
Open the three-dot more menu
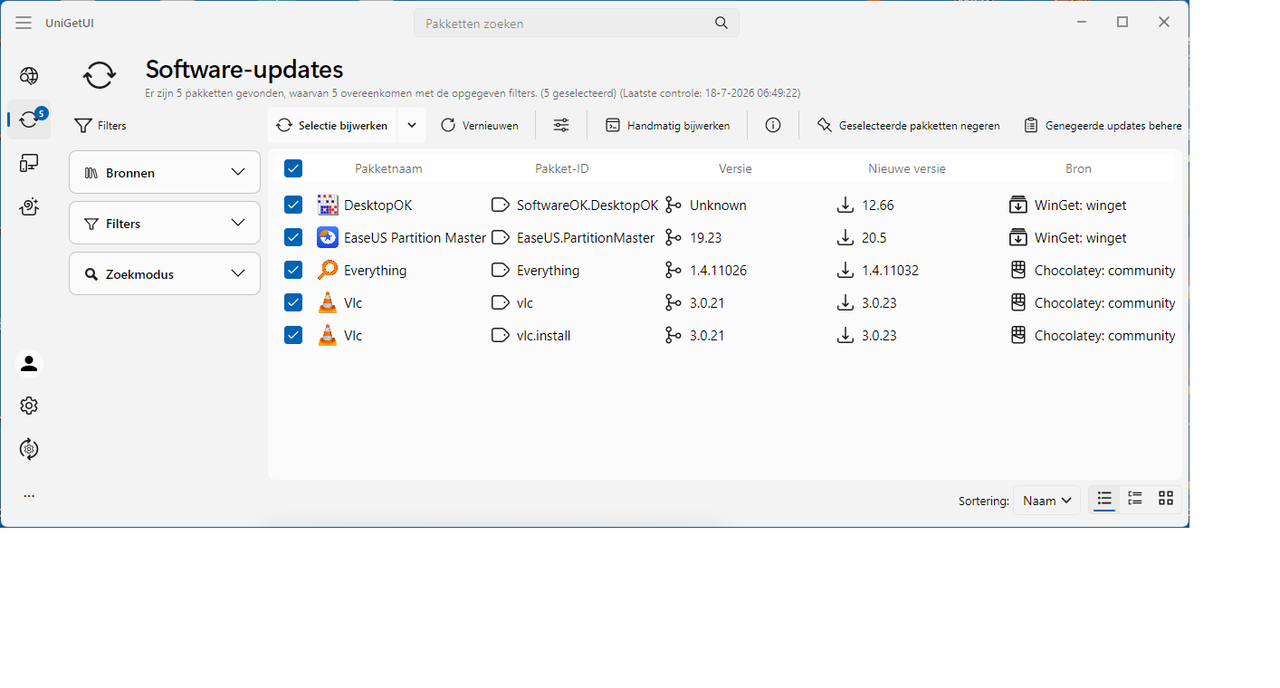(29, 495)
